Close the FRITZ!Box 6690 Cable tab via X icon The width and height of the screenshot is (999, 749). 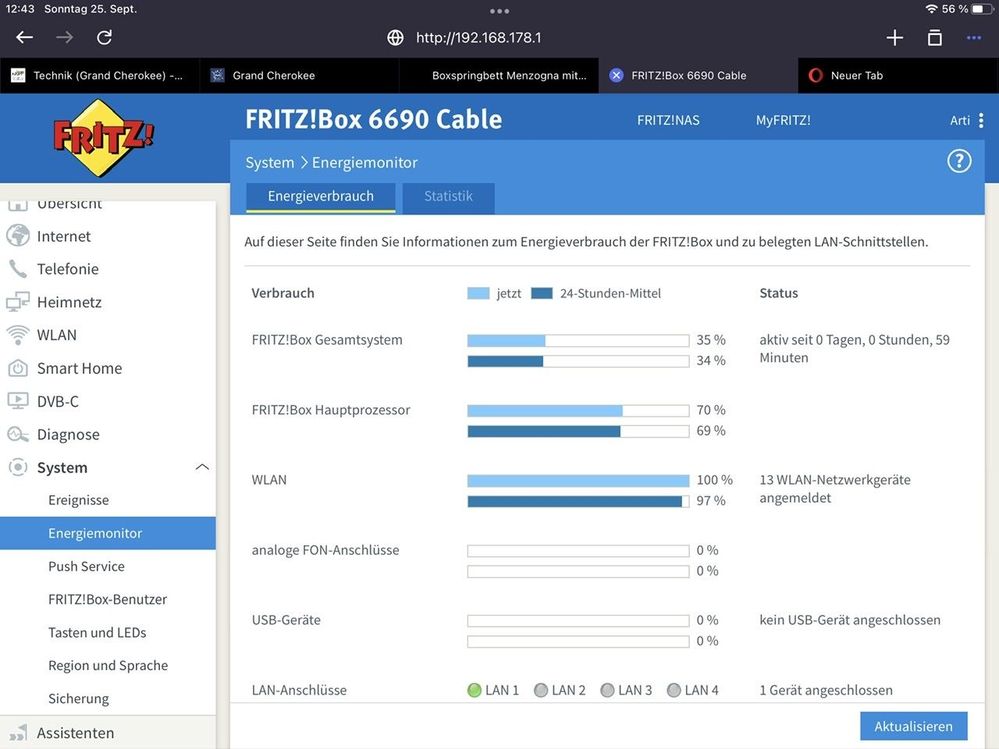point(615,75)
